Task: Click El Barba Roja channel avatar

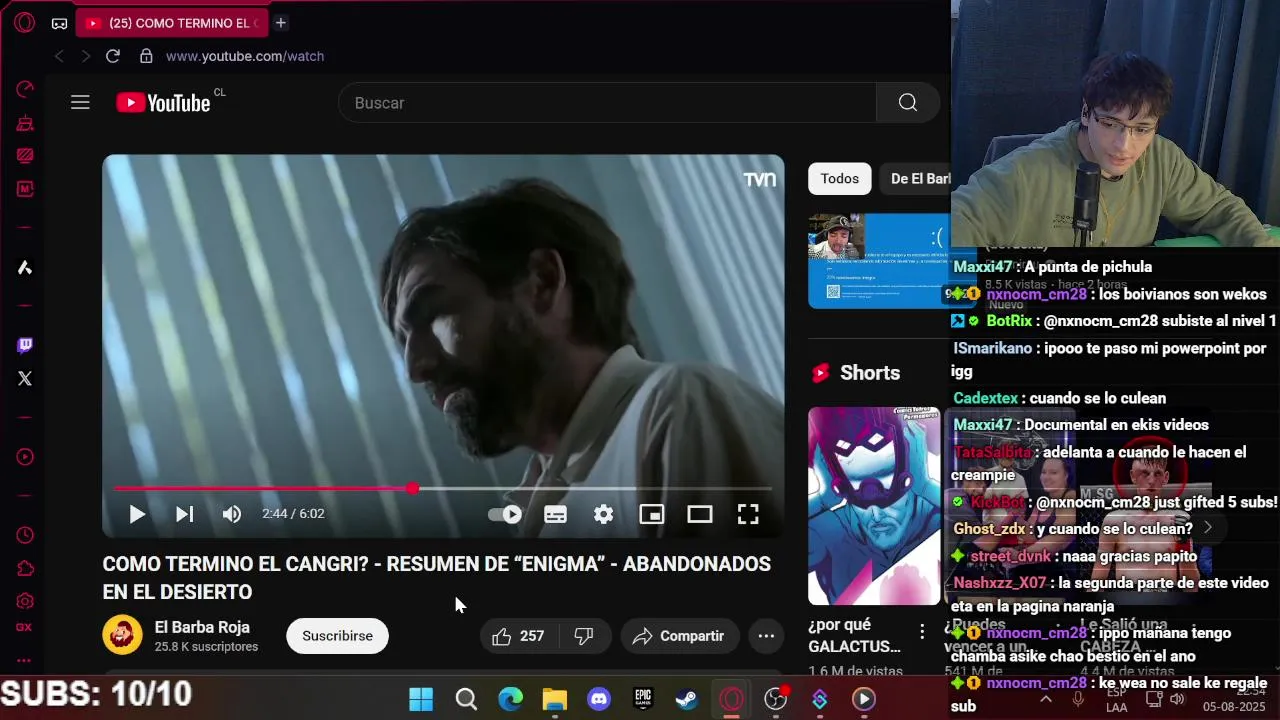Action: (122, 635)
